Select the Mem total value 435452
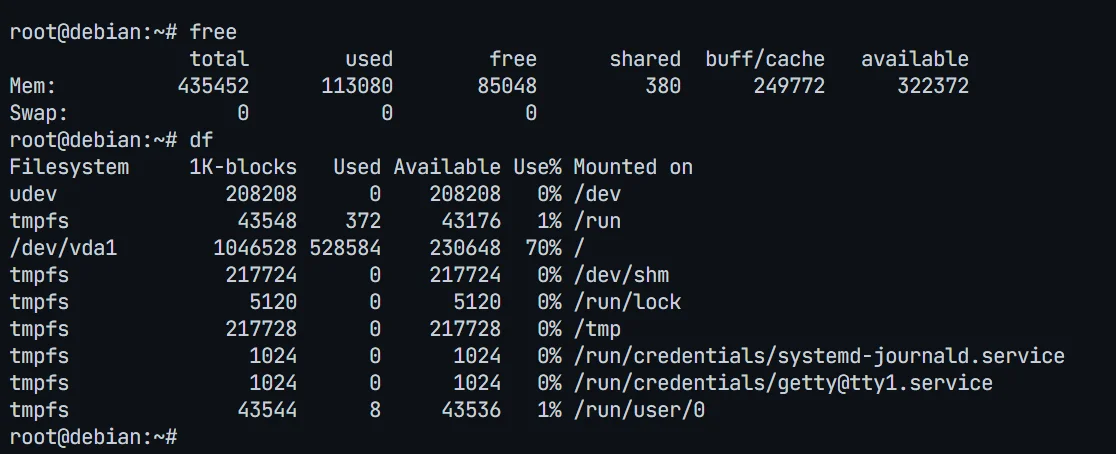Screen dimensions: 1116x454 (214, 86)
